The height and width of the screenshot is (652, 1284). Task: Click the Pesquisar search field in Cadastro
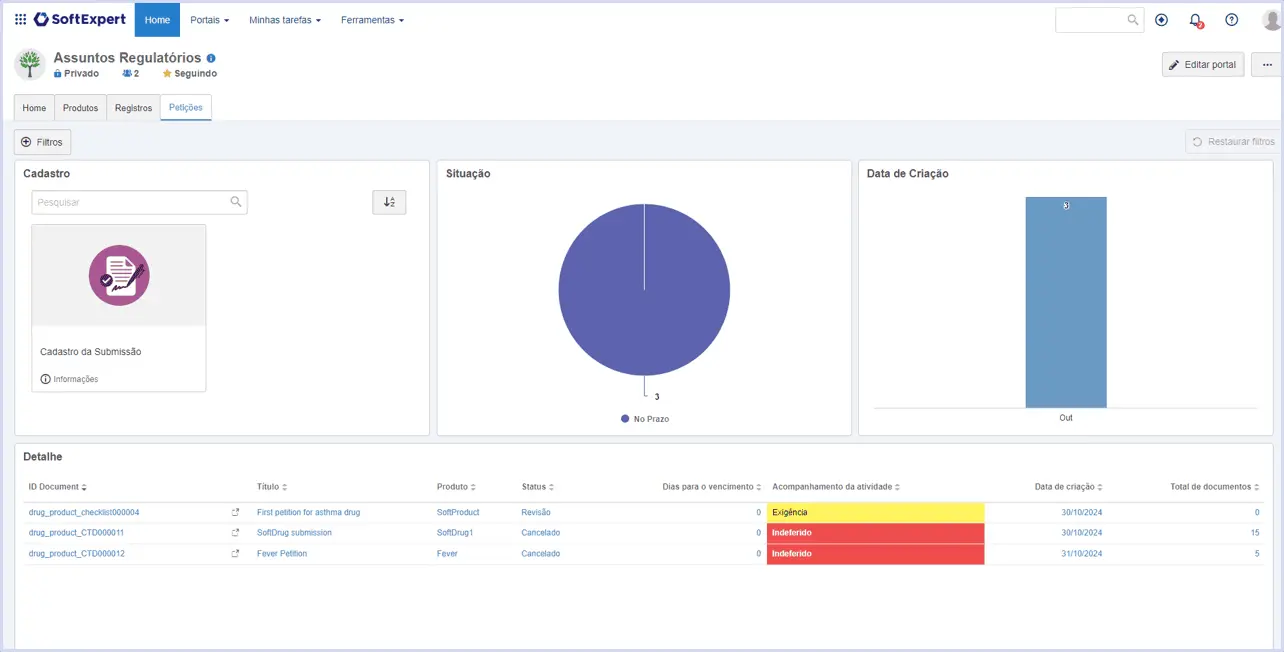pyautogui.click(x=139, y=202)
